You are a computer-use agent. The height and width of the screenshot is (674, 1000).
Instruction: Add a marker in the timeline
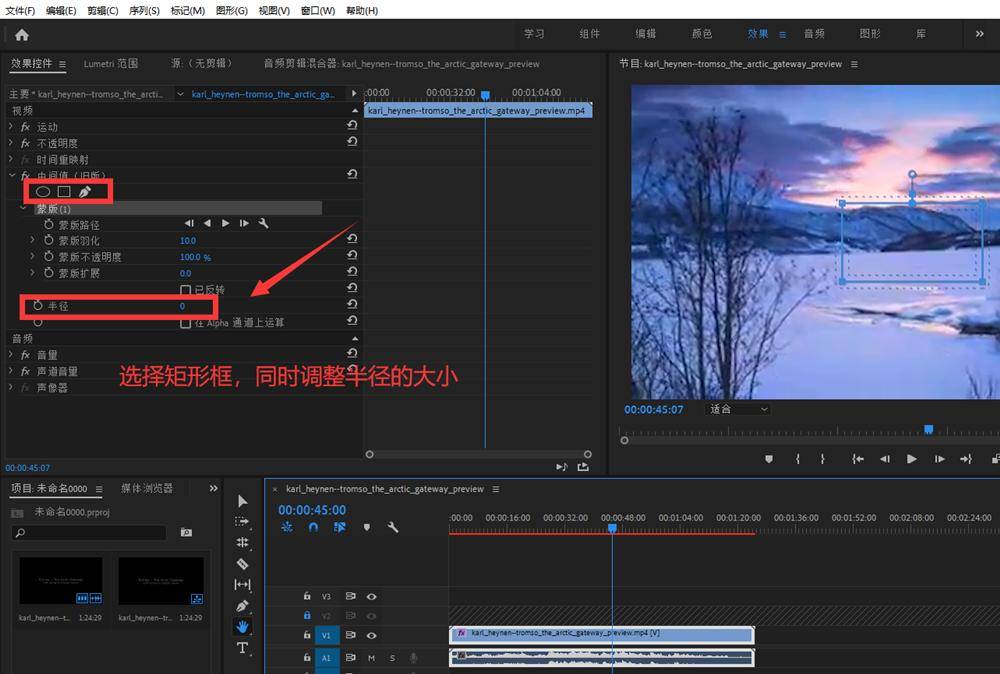(367, 527)
